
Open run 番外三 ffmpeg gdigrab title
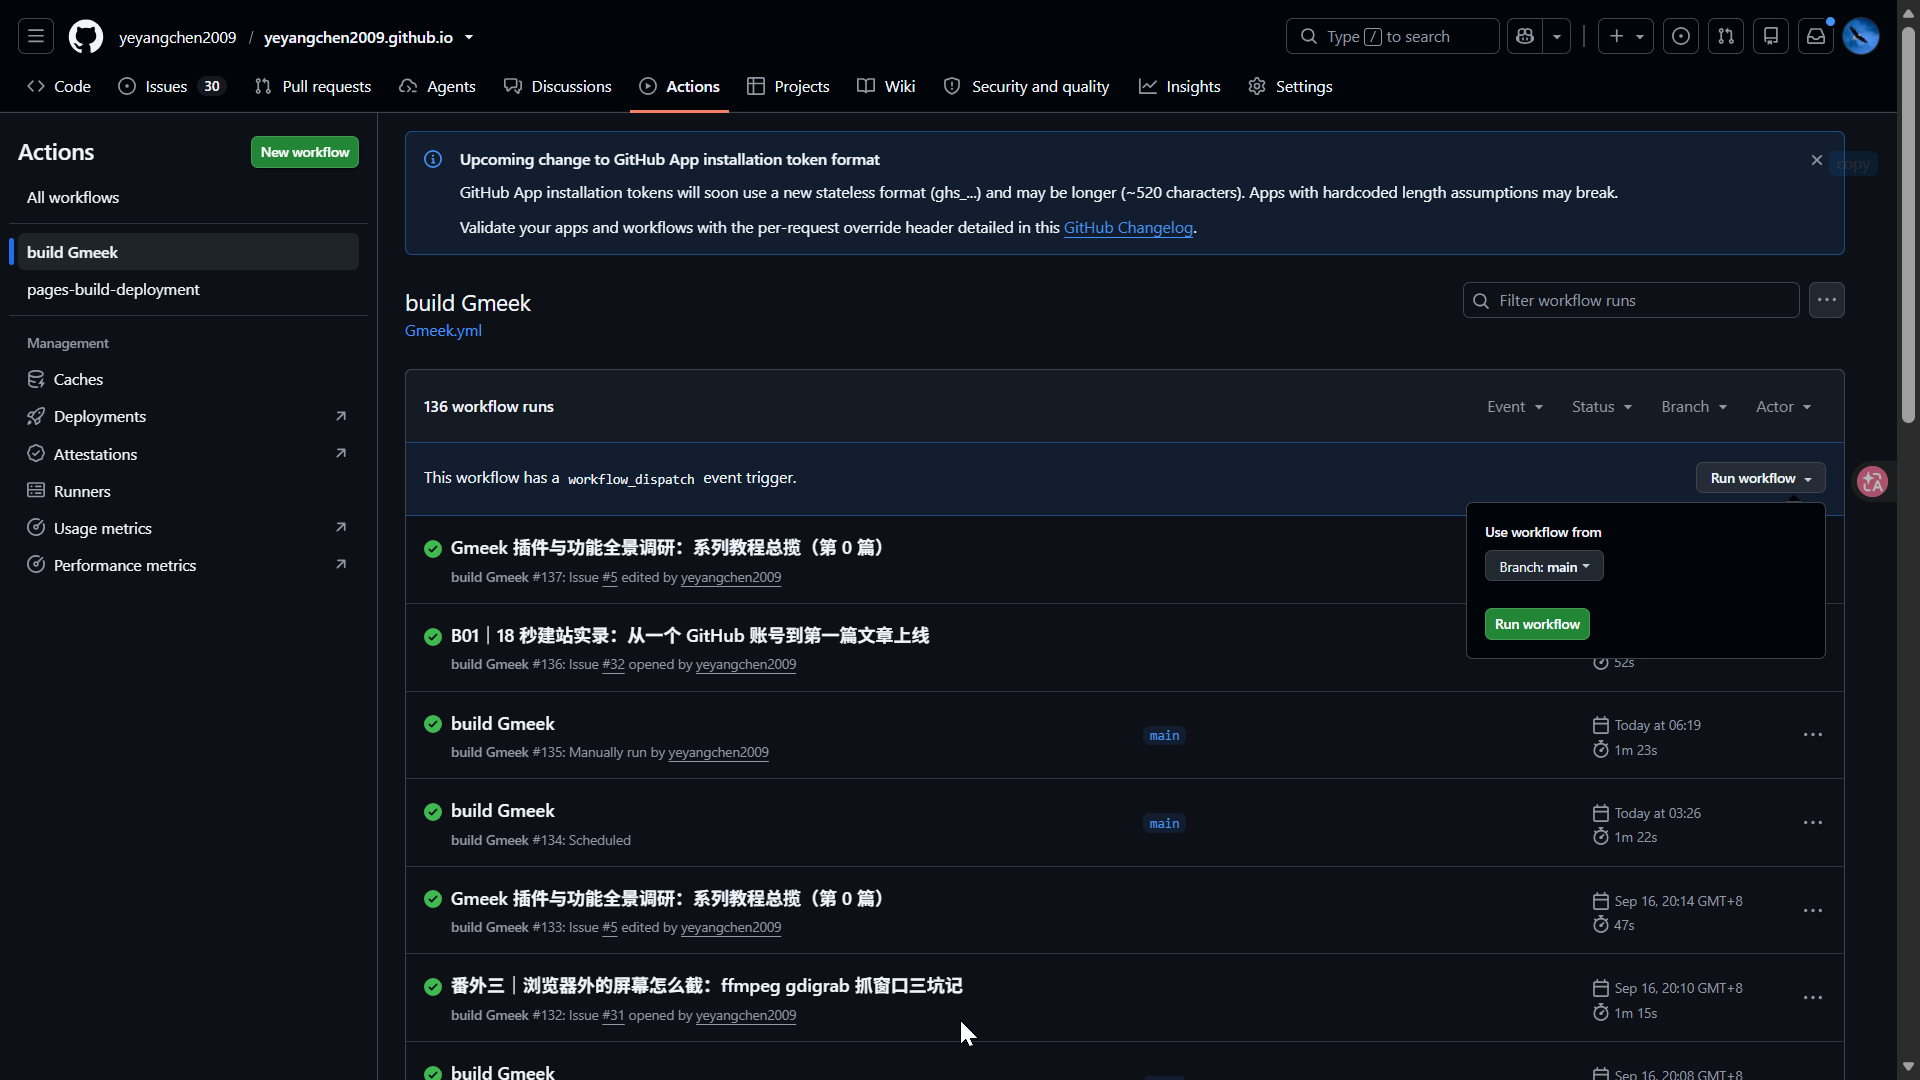[x=706, y=986]
